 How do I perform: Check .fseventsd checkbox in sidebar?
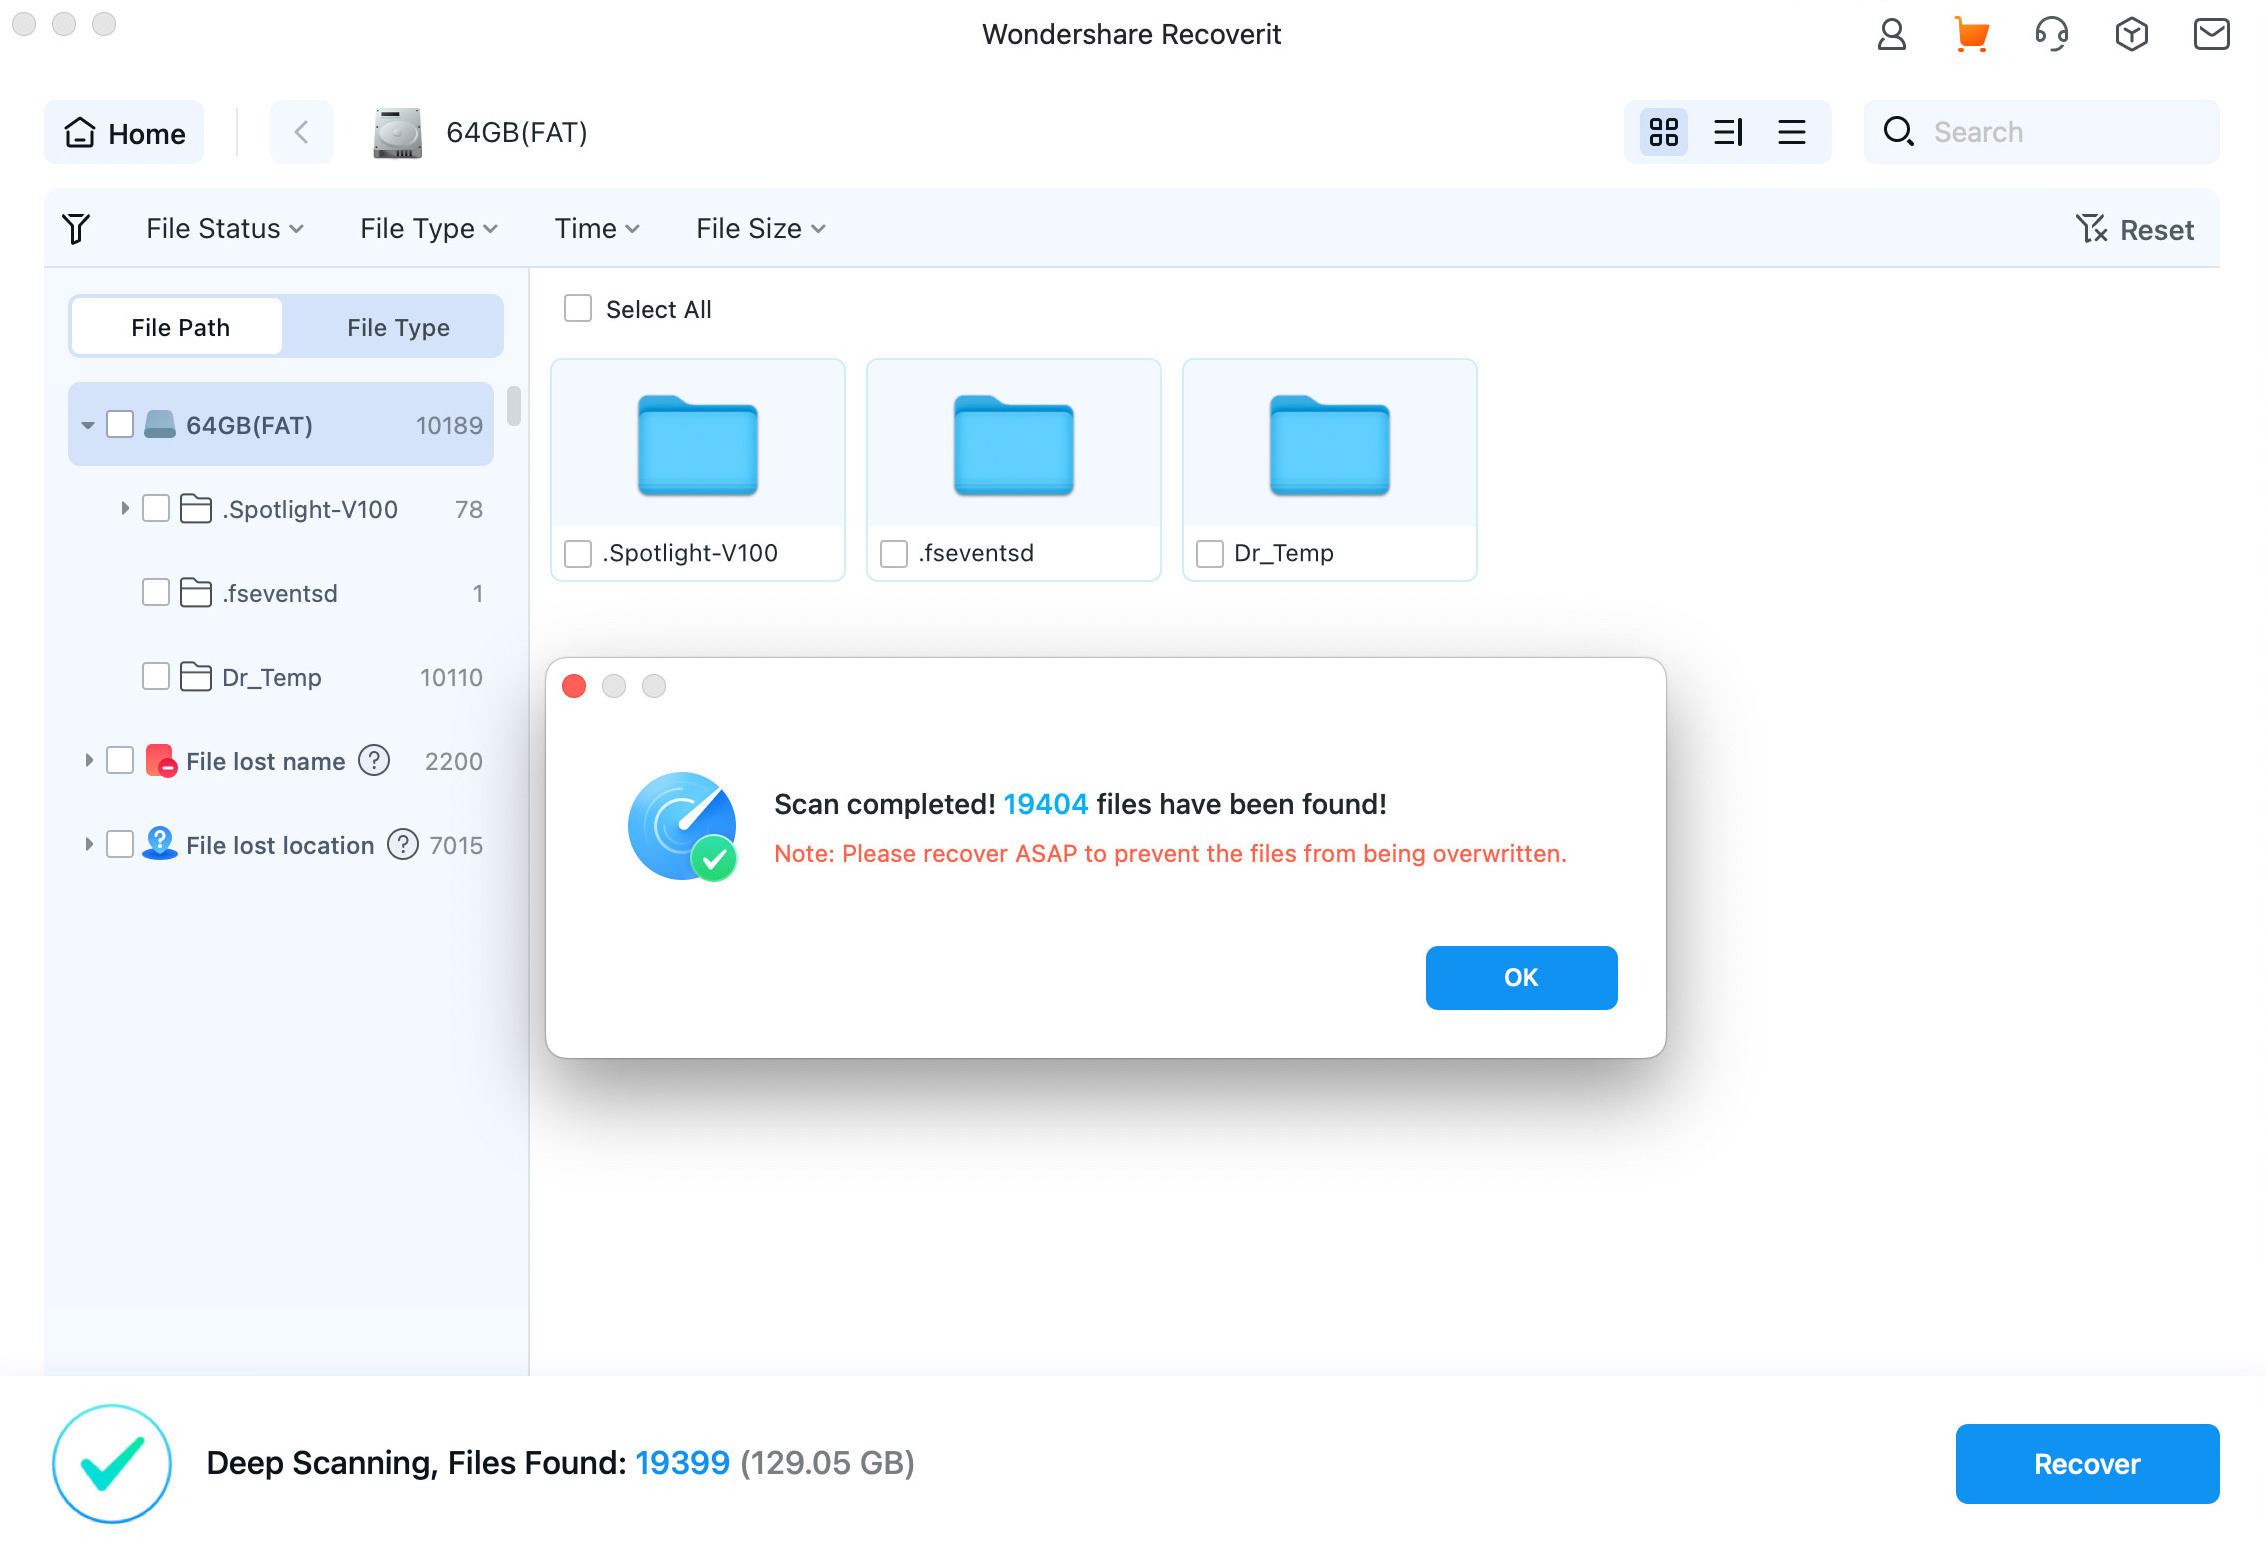[x=156, y=592]
